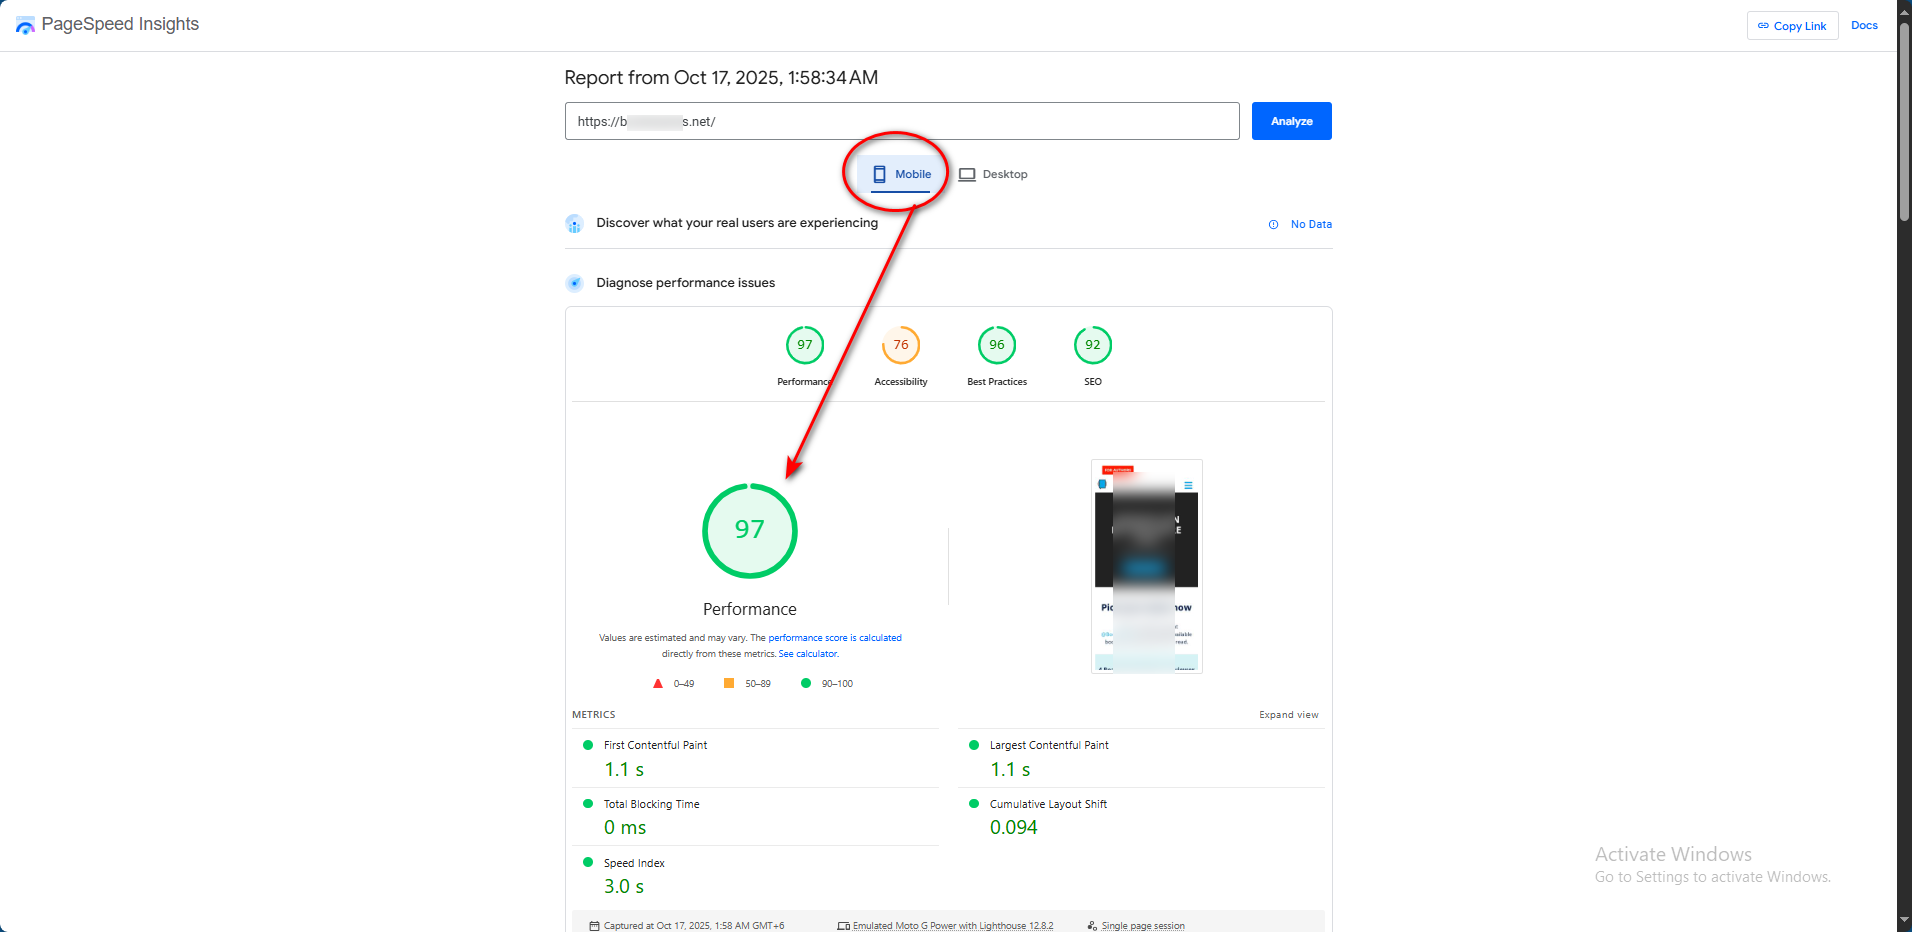
Task: Click the First Contentful Paint green dot
Action: click(588, 745)
